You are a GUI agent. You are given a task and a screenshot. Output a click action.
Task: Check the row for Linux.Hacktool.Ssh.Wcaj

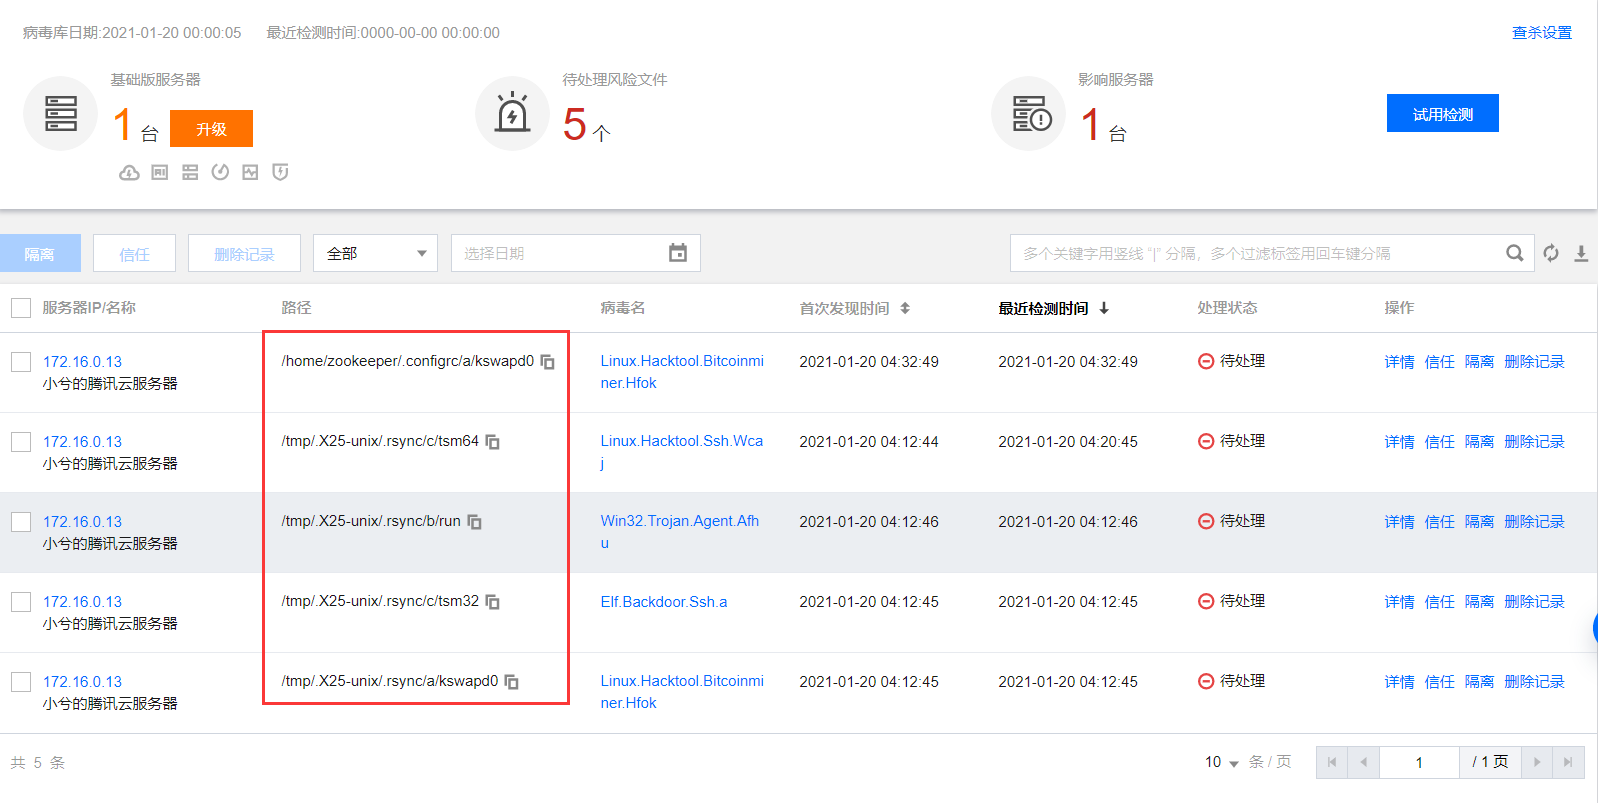coord(21,442)
